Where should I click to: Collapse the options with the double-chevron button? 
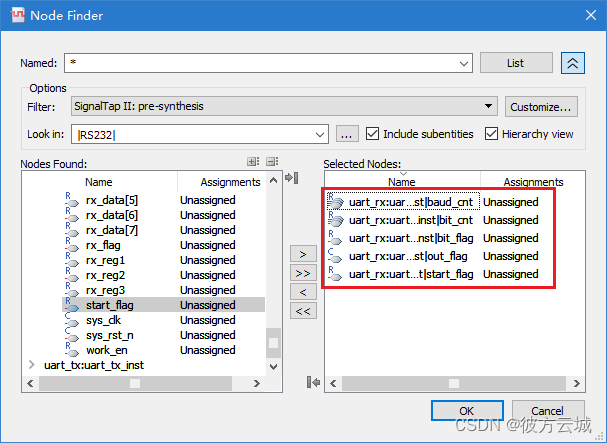tap(573, 63)
